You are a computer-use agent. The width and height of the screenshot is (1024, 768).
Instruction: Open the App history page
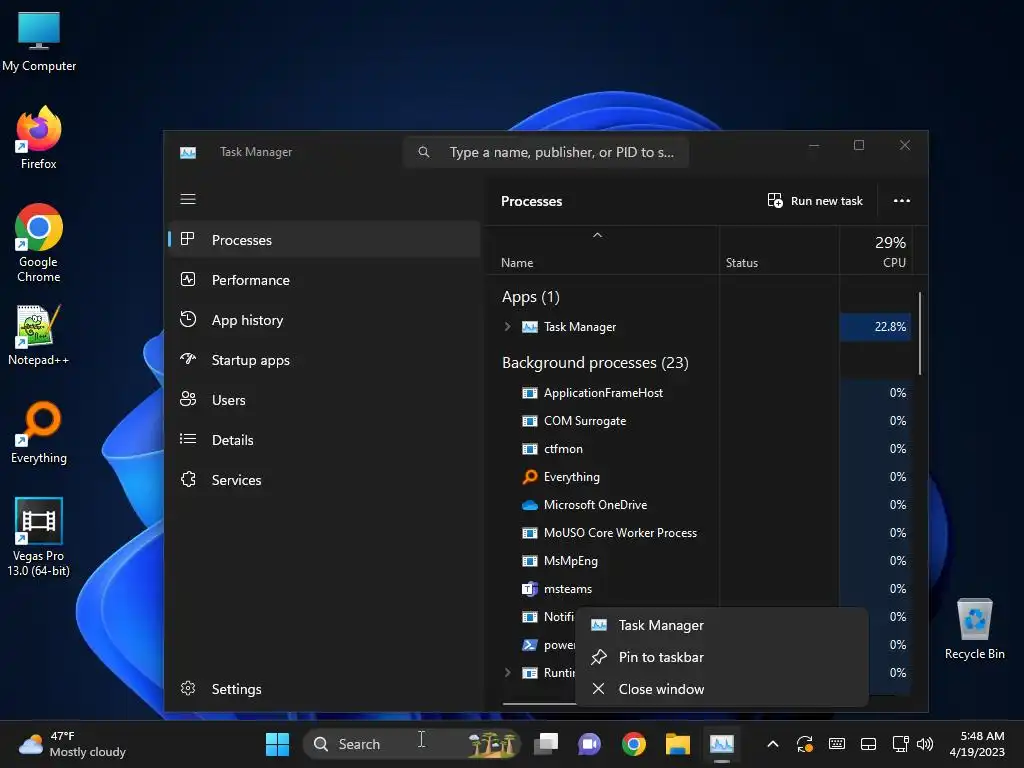click(x=325, y=320)
